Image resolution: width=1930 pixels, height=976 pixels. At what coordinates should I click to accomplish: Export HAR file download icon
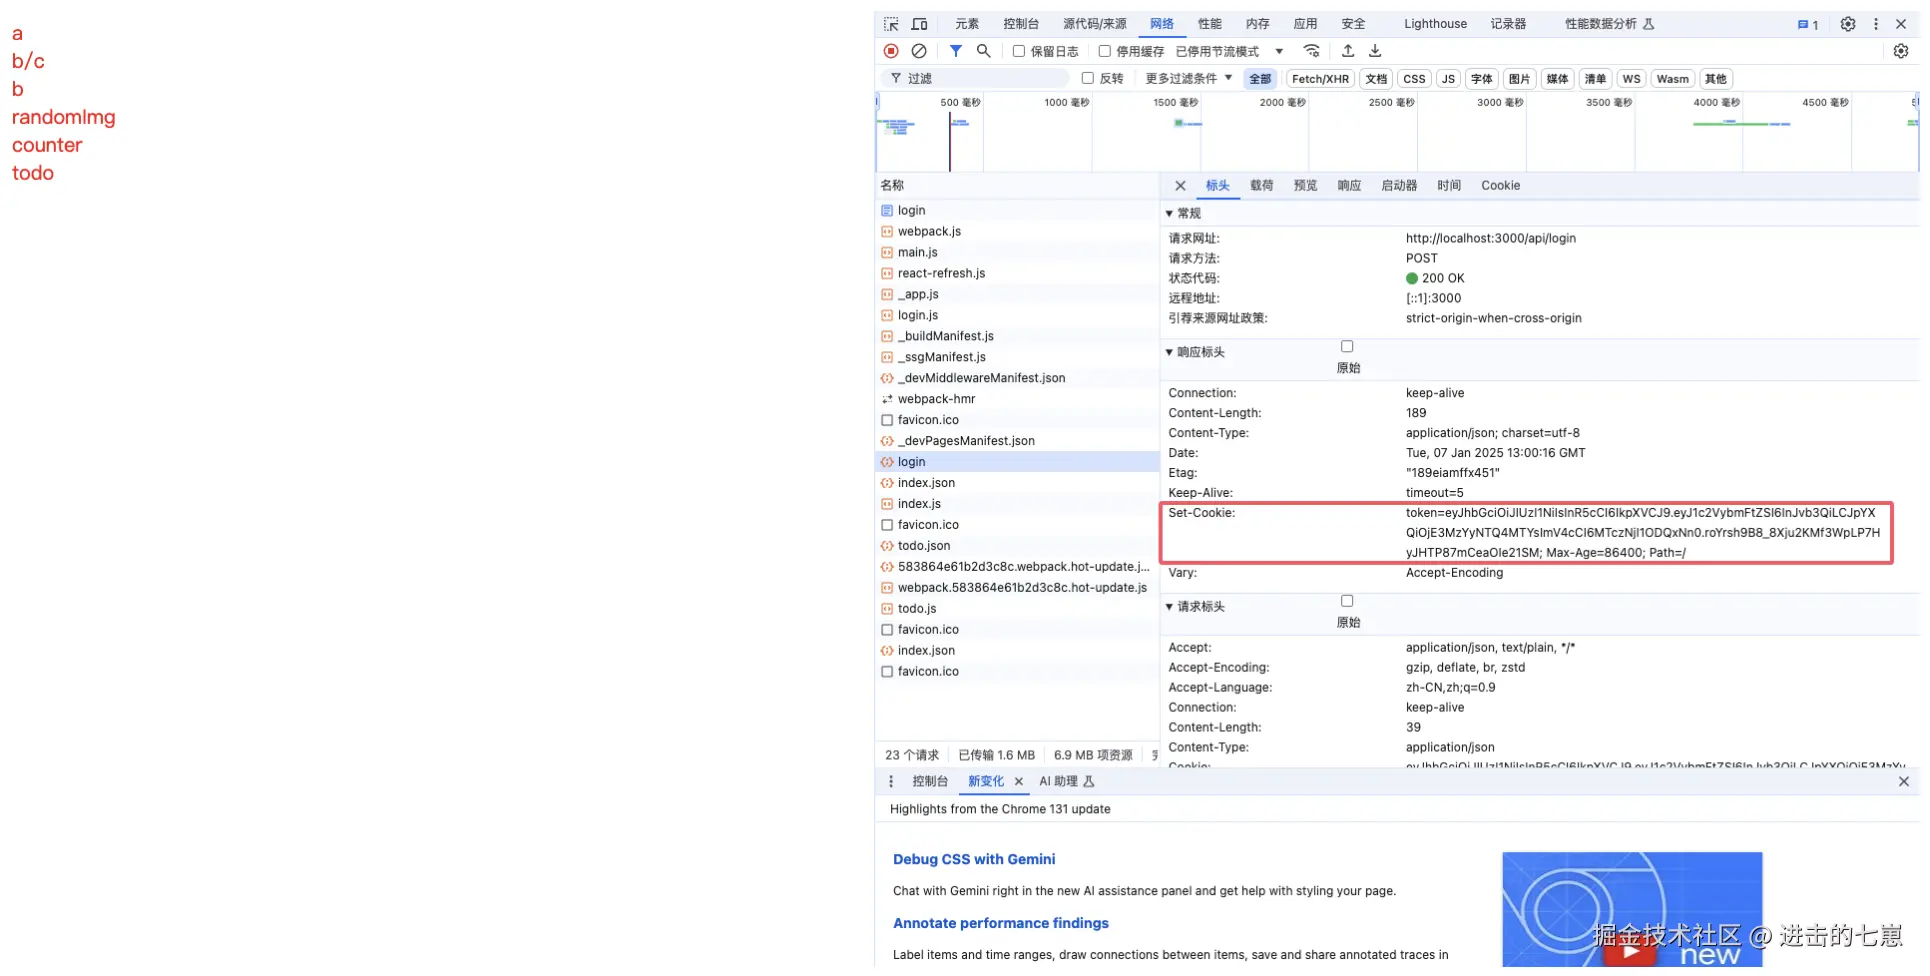point(1375,51)
